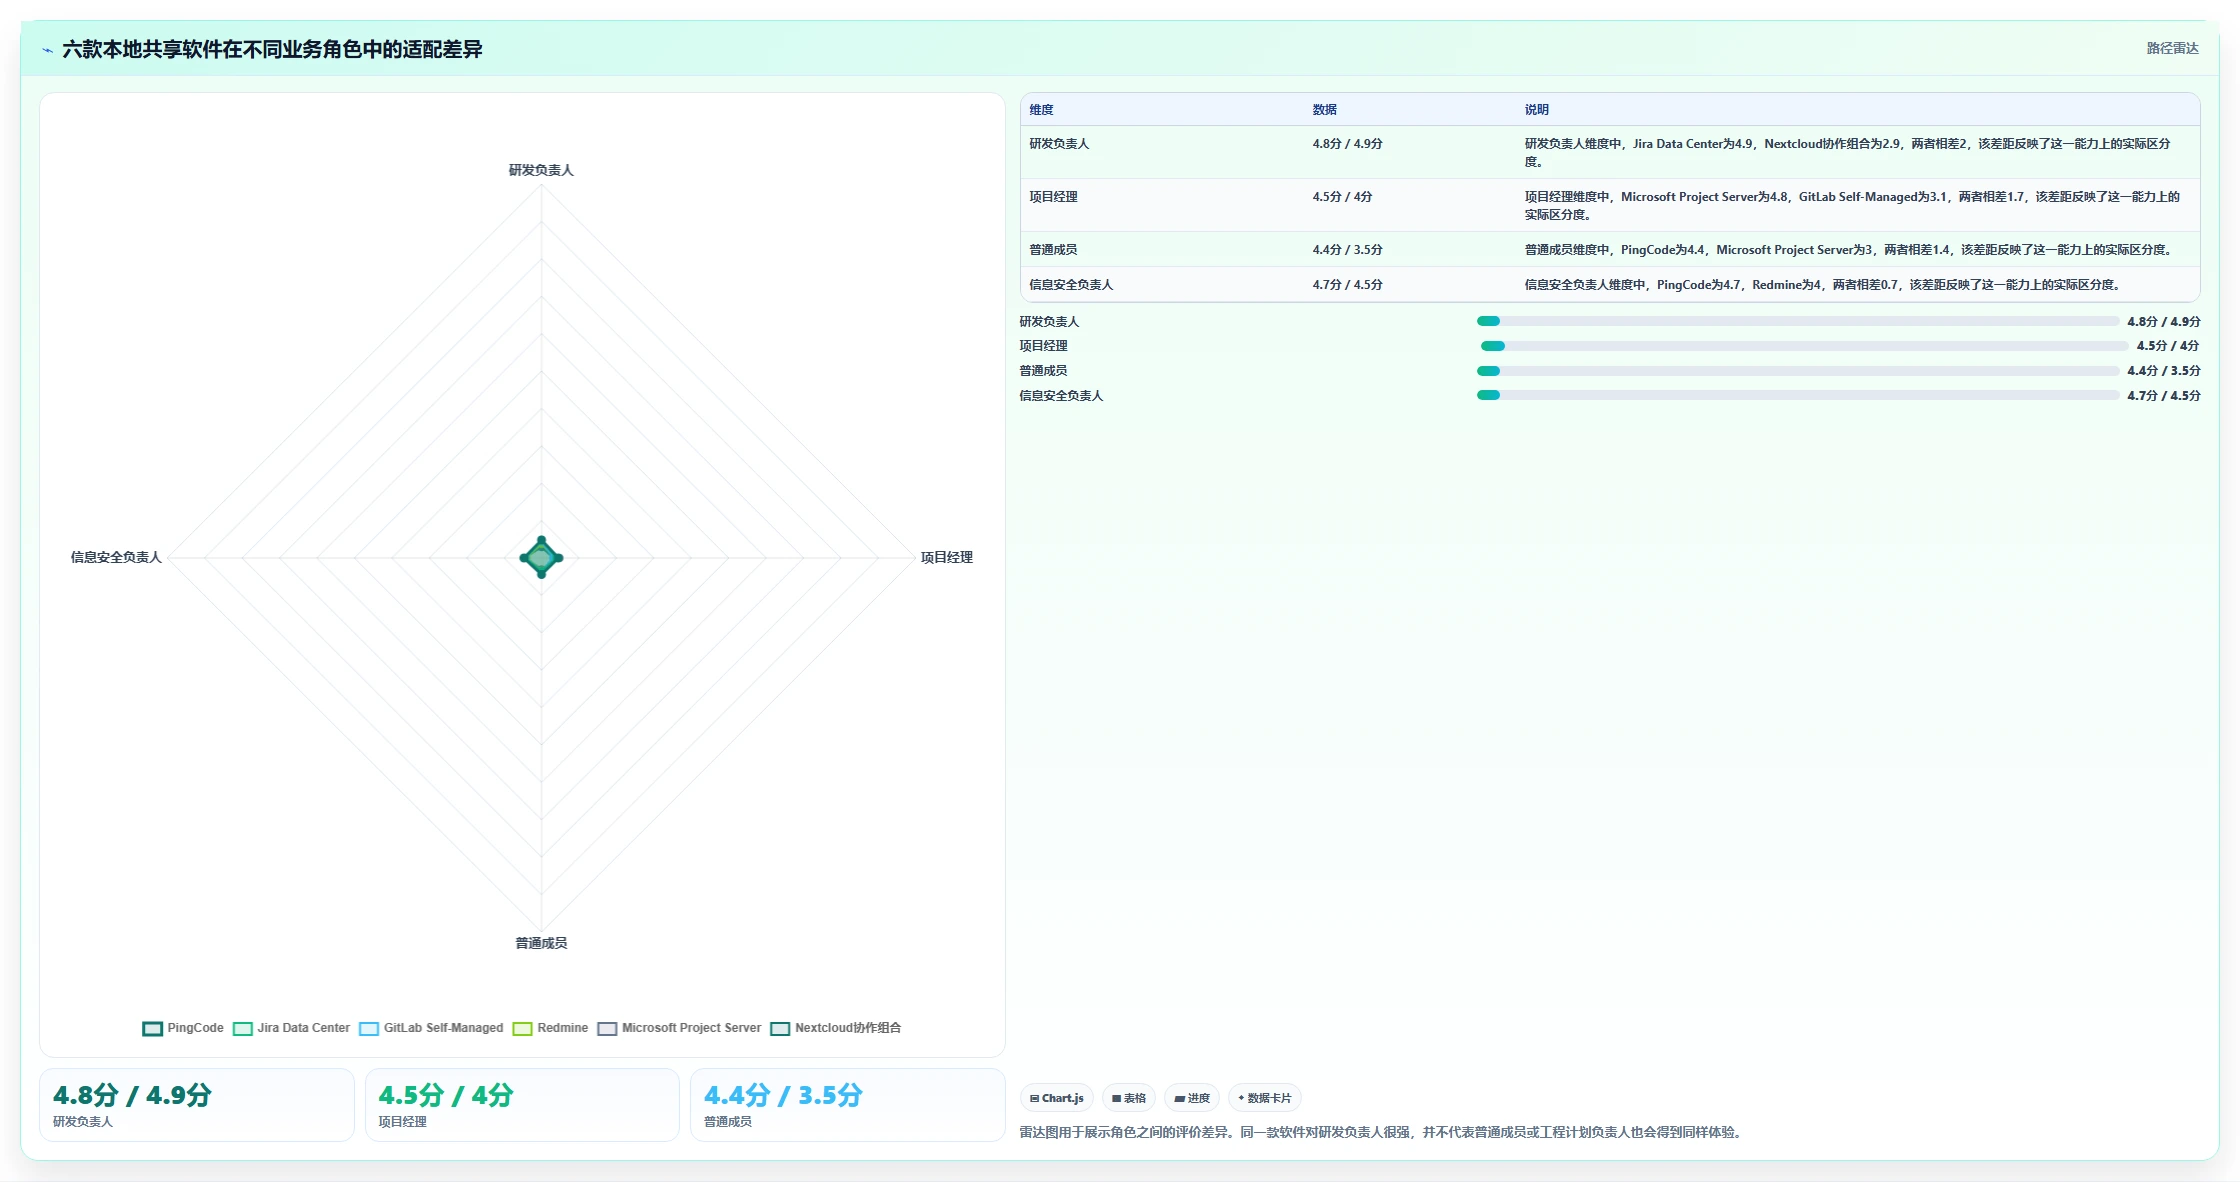Click the 数据 column header
This screenshot has height=1182, width=2240.
coord(1324,110)
